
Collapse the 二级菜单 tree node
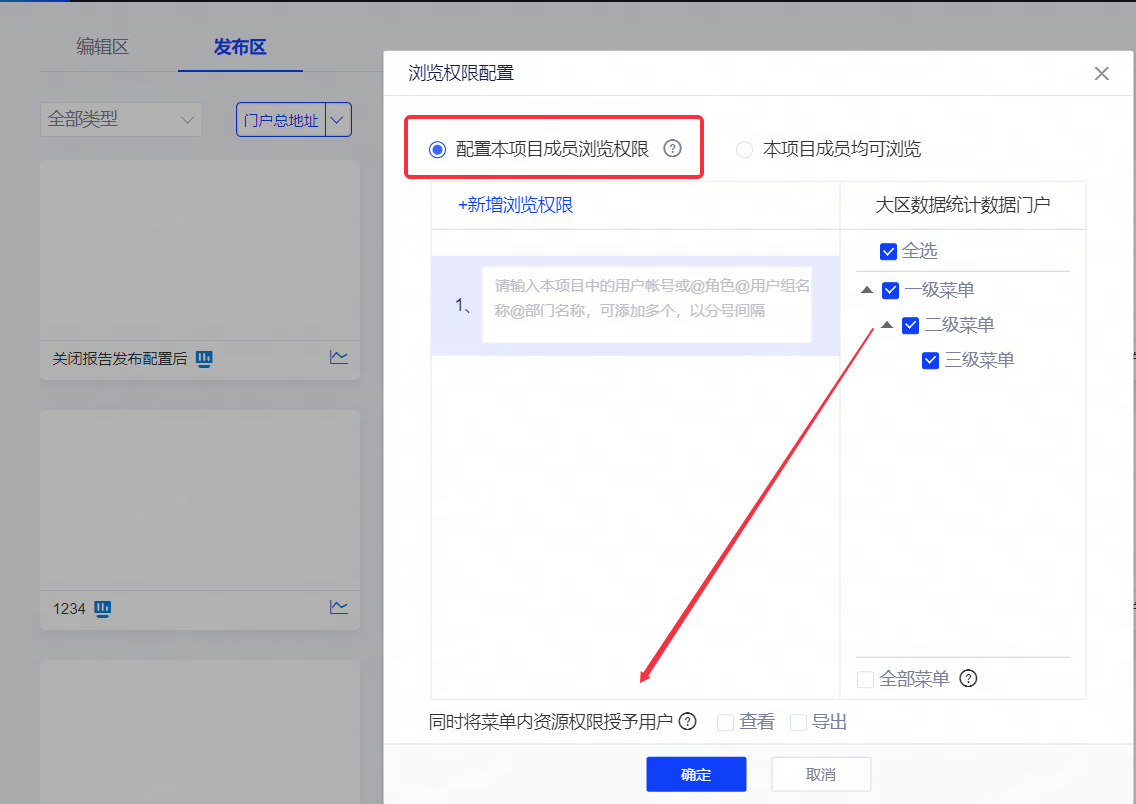[x=886, y=325]
